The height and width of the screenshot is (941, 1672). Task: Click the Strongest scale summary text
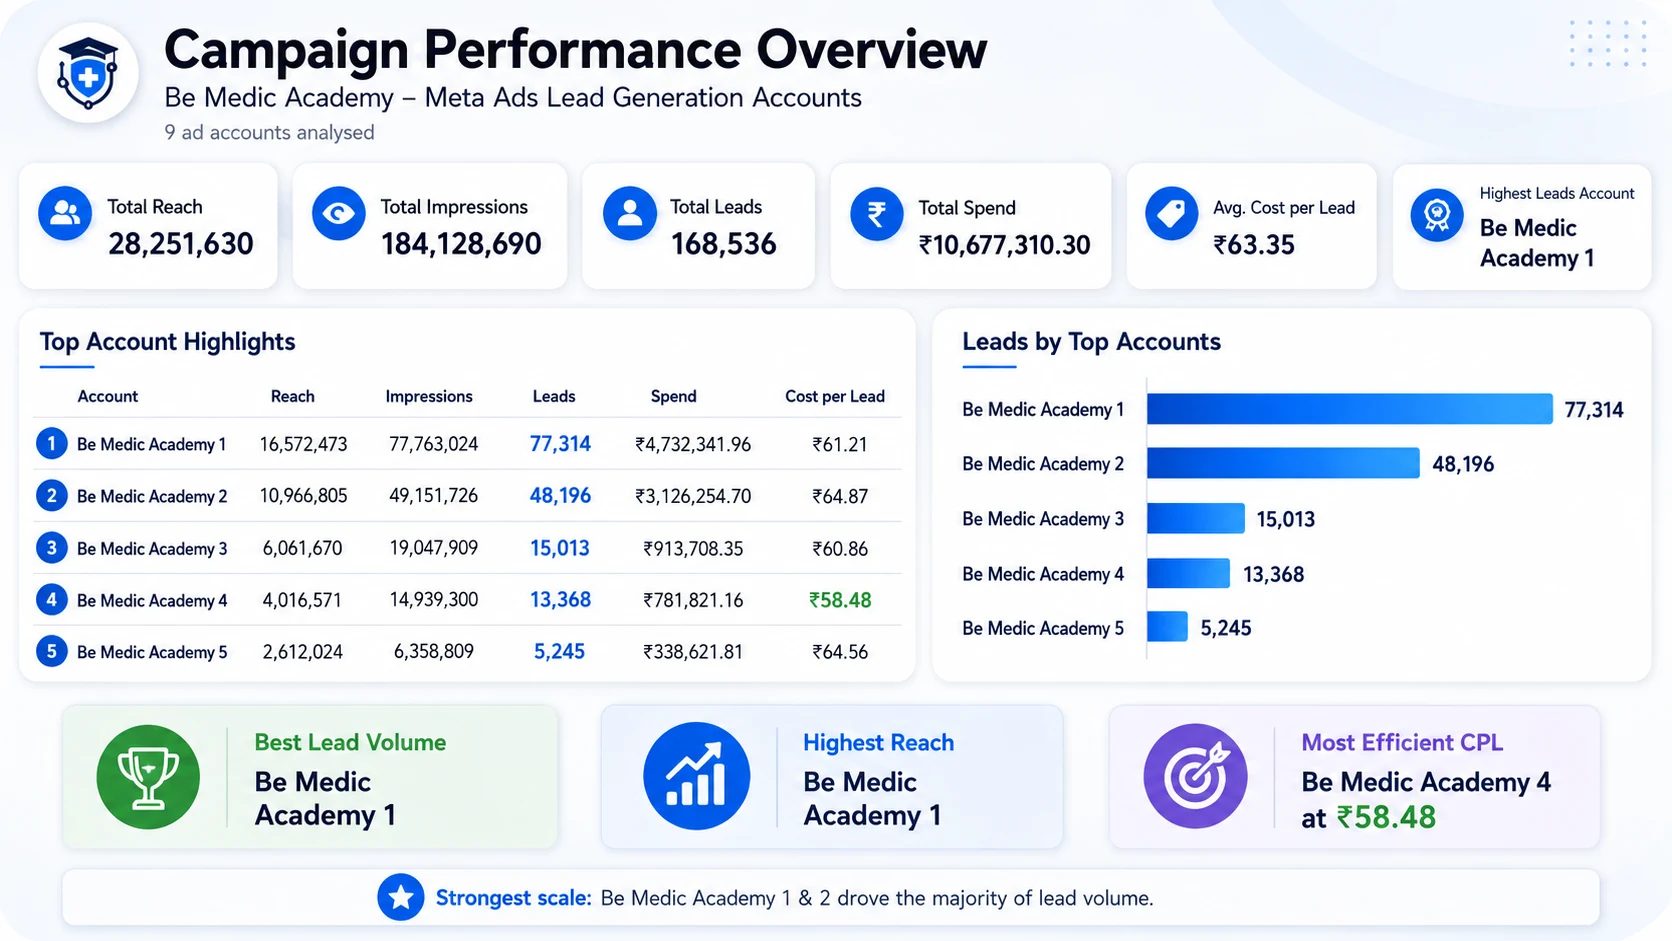pos(794,898)
